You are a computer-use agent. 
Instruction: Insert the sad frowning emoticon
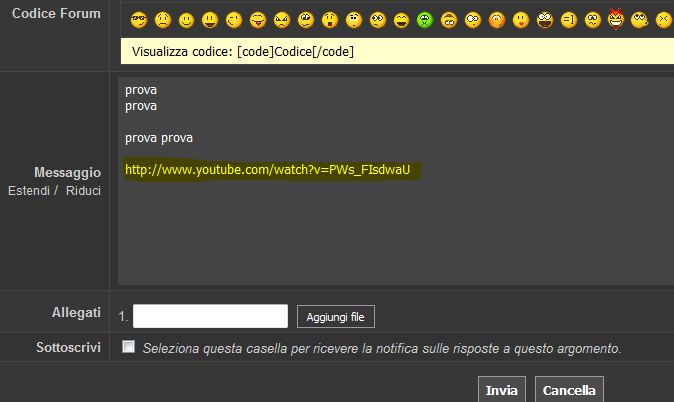(x=163, y=20)
